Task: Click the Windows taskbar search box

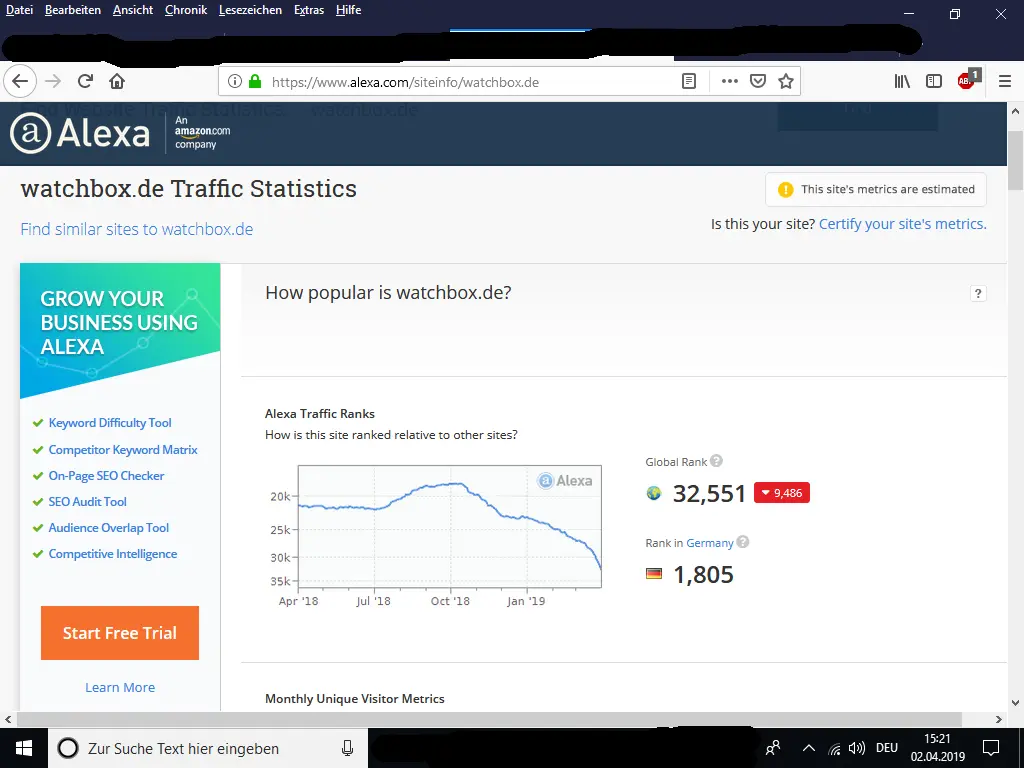Action: click(x=208, y=748)
